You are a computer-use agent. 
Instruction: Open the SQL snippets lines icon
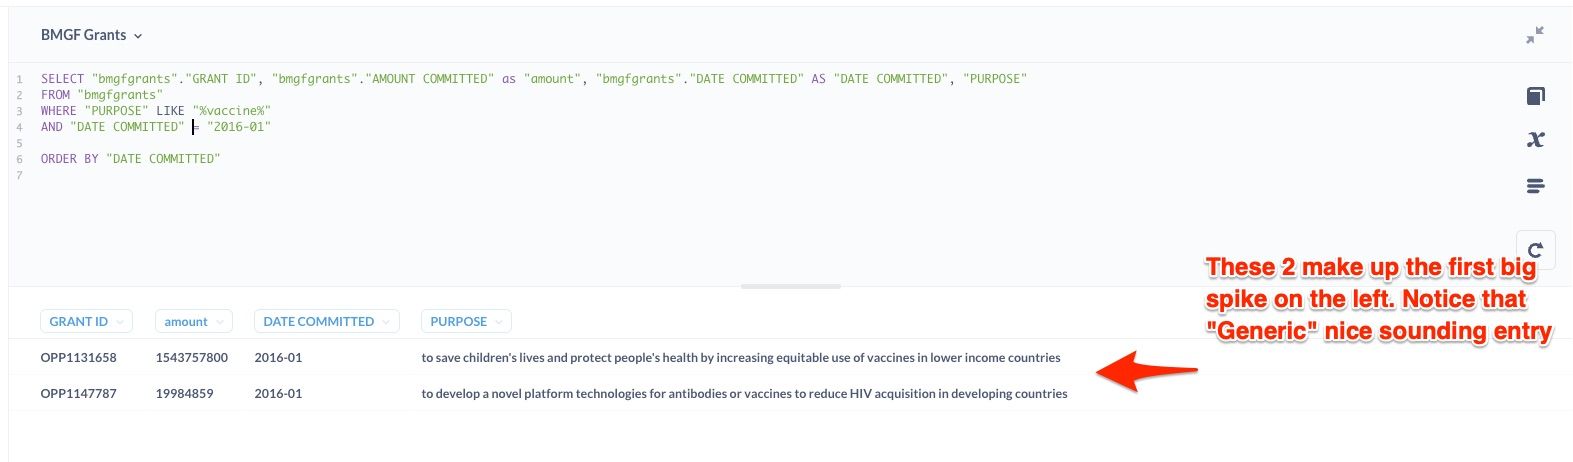pyautogui.click(x=1536, y=186)
